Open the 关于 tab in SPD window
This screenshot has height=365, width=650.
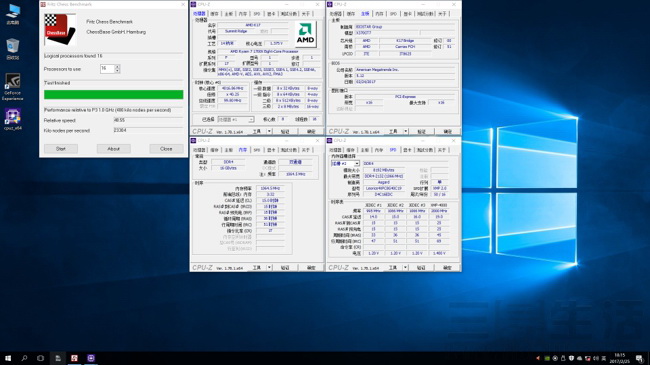pos(441,150)
